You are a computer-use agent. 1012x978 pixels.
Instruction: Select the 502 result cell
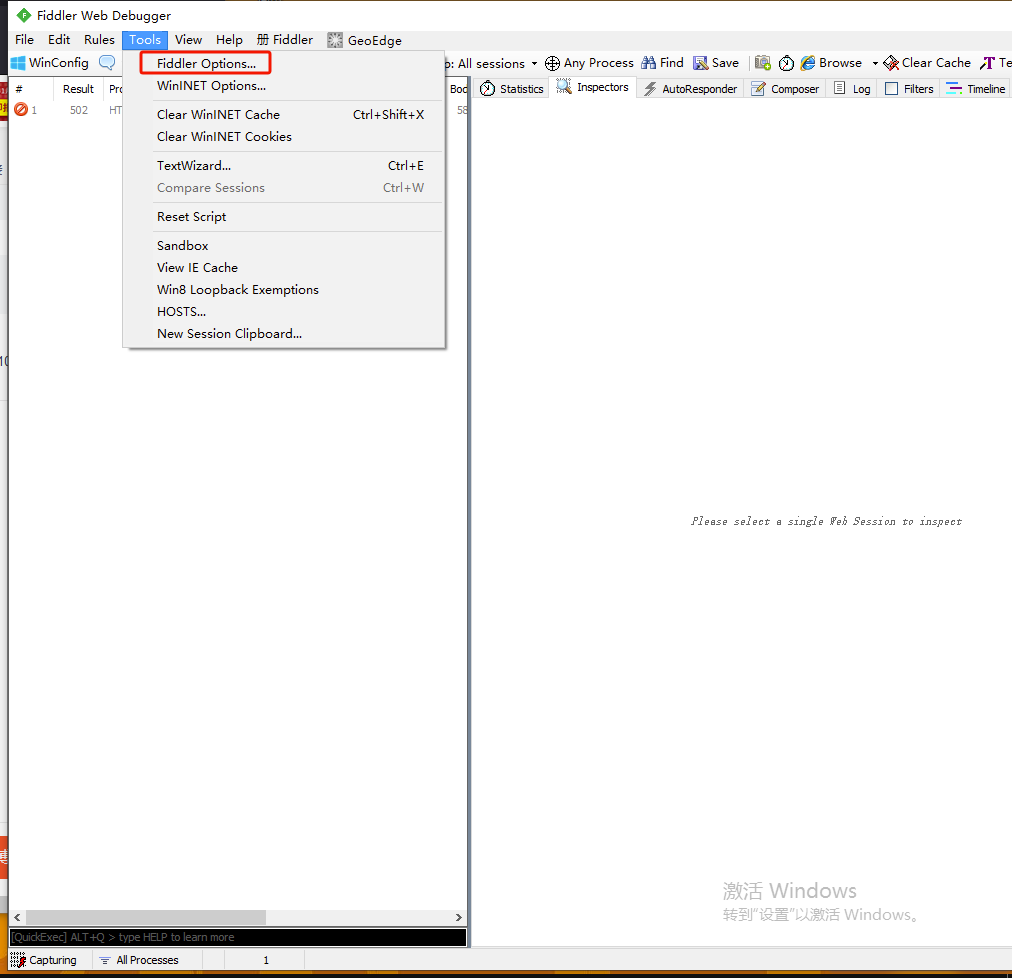(x=79, y=110)
